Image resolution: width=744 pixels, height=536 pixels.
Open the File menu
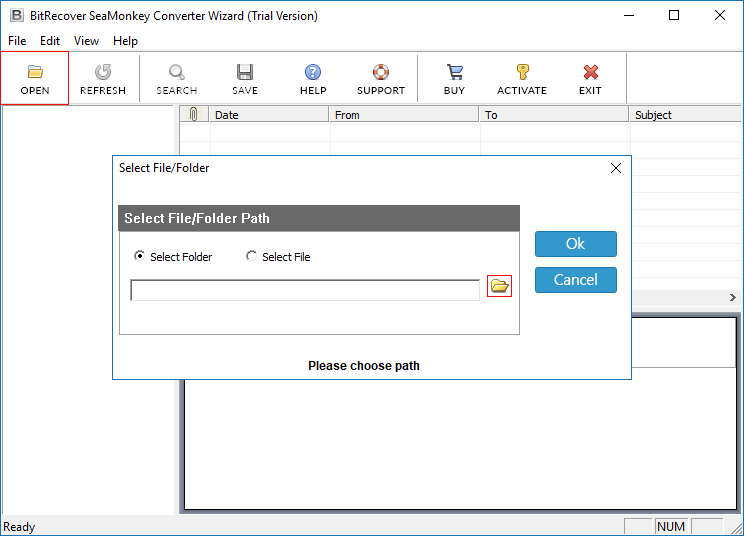tap(17, 41)
